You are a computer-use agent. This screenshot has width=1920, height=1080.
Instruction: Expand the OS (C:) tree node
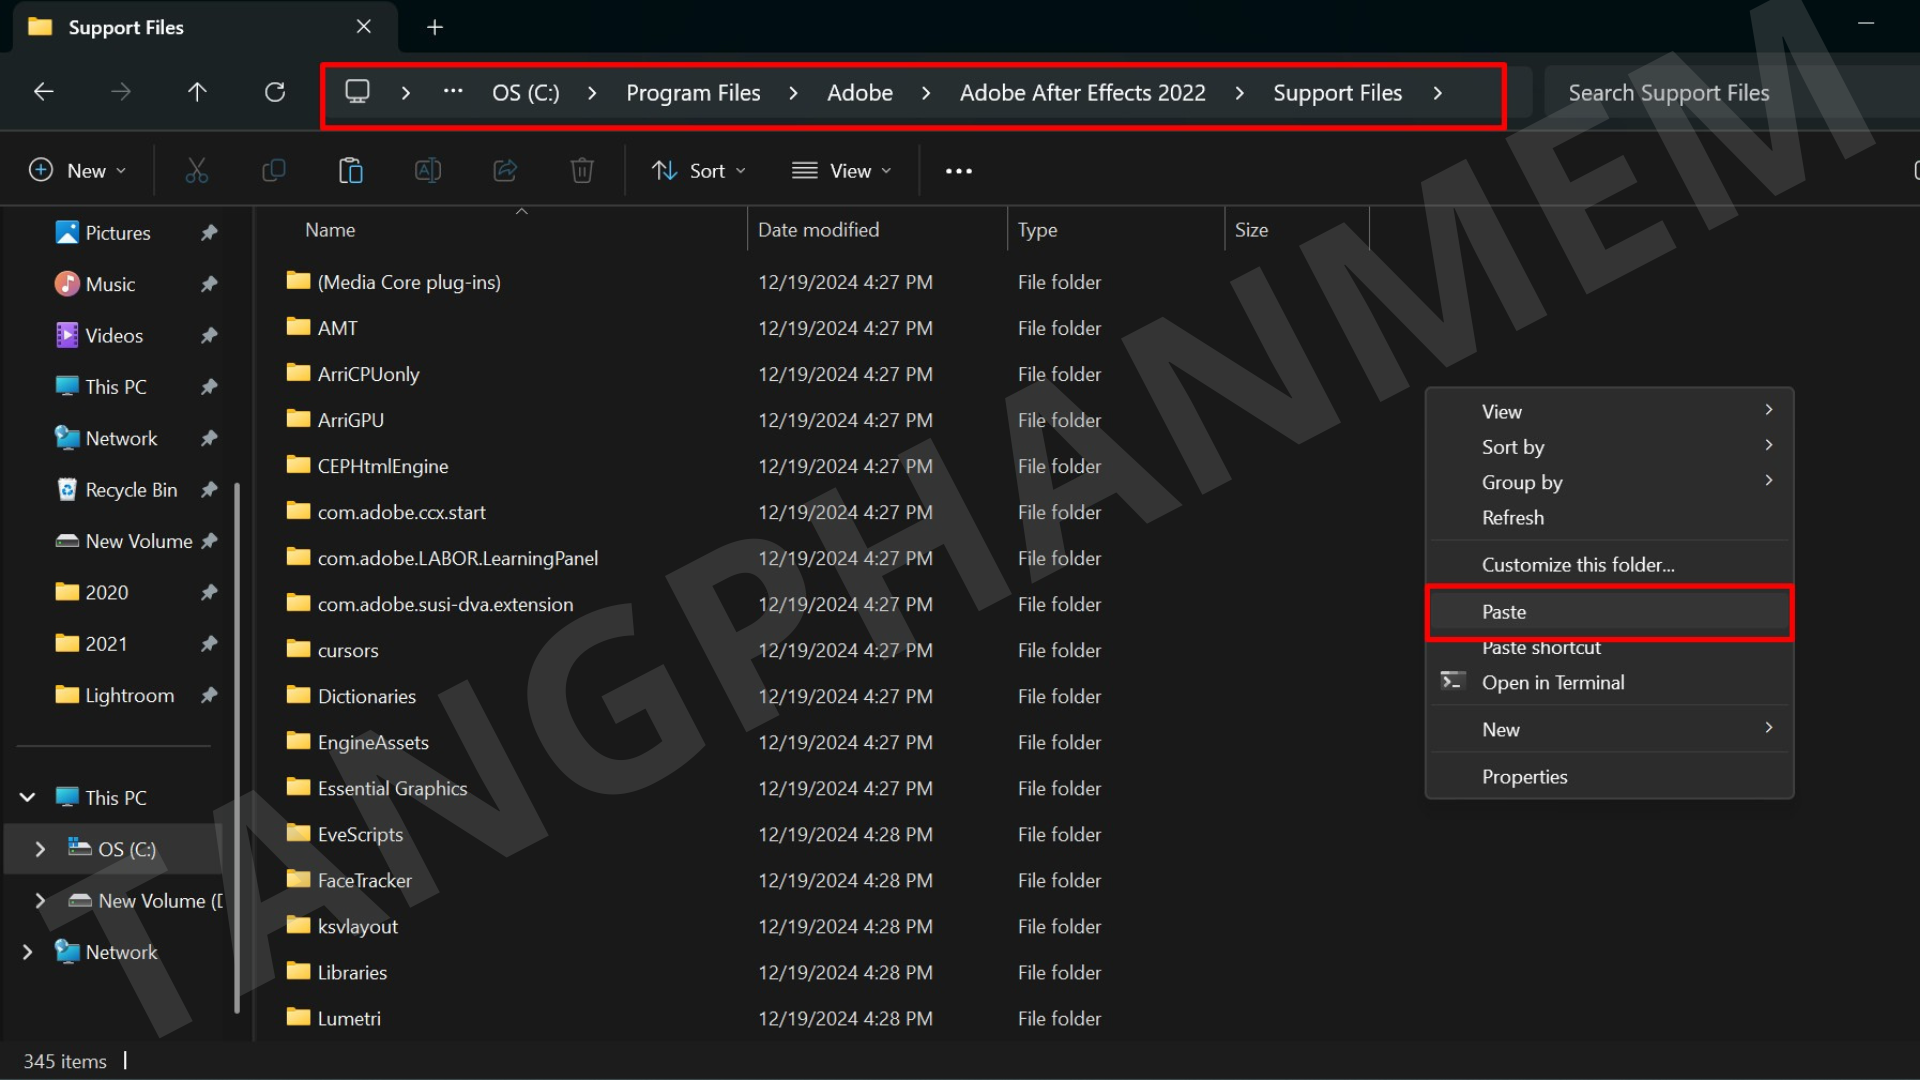coord(40,849)
